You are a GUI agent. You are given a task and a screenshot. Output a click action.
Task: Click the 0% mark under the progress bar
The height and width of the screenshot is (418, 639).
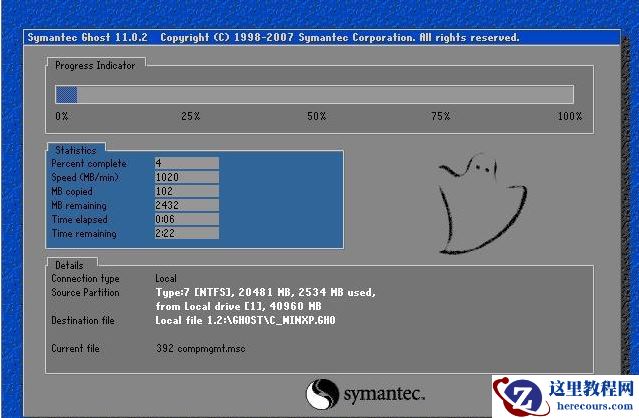62,116
